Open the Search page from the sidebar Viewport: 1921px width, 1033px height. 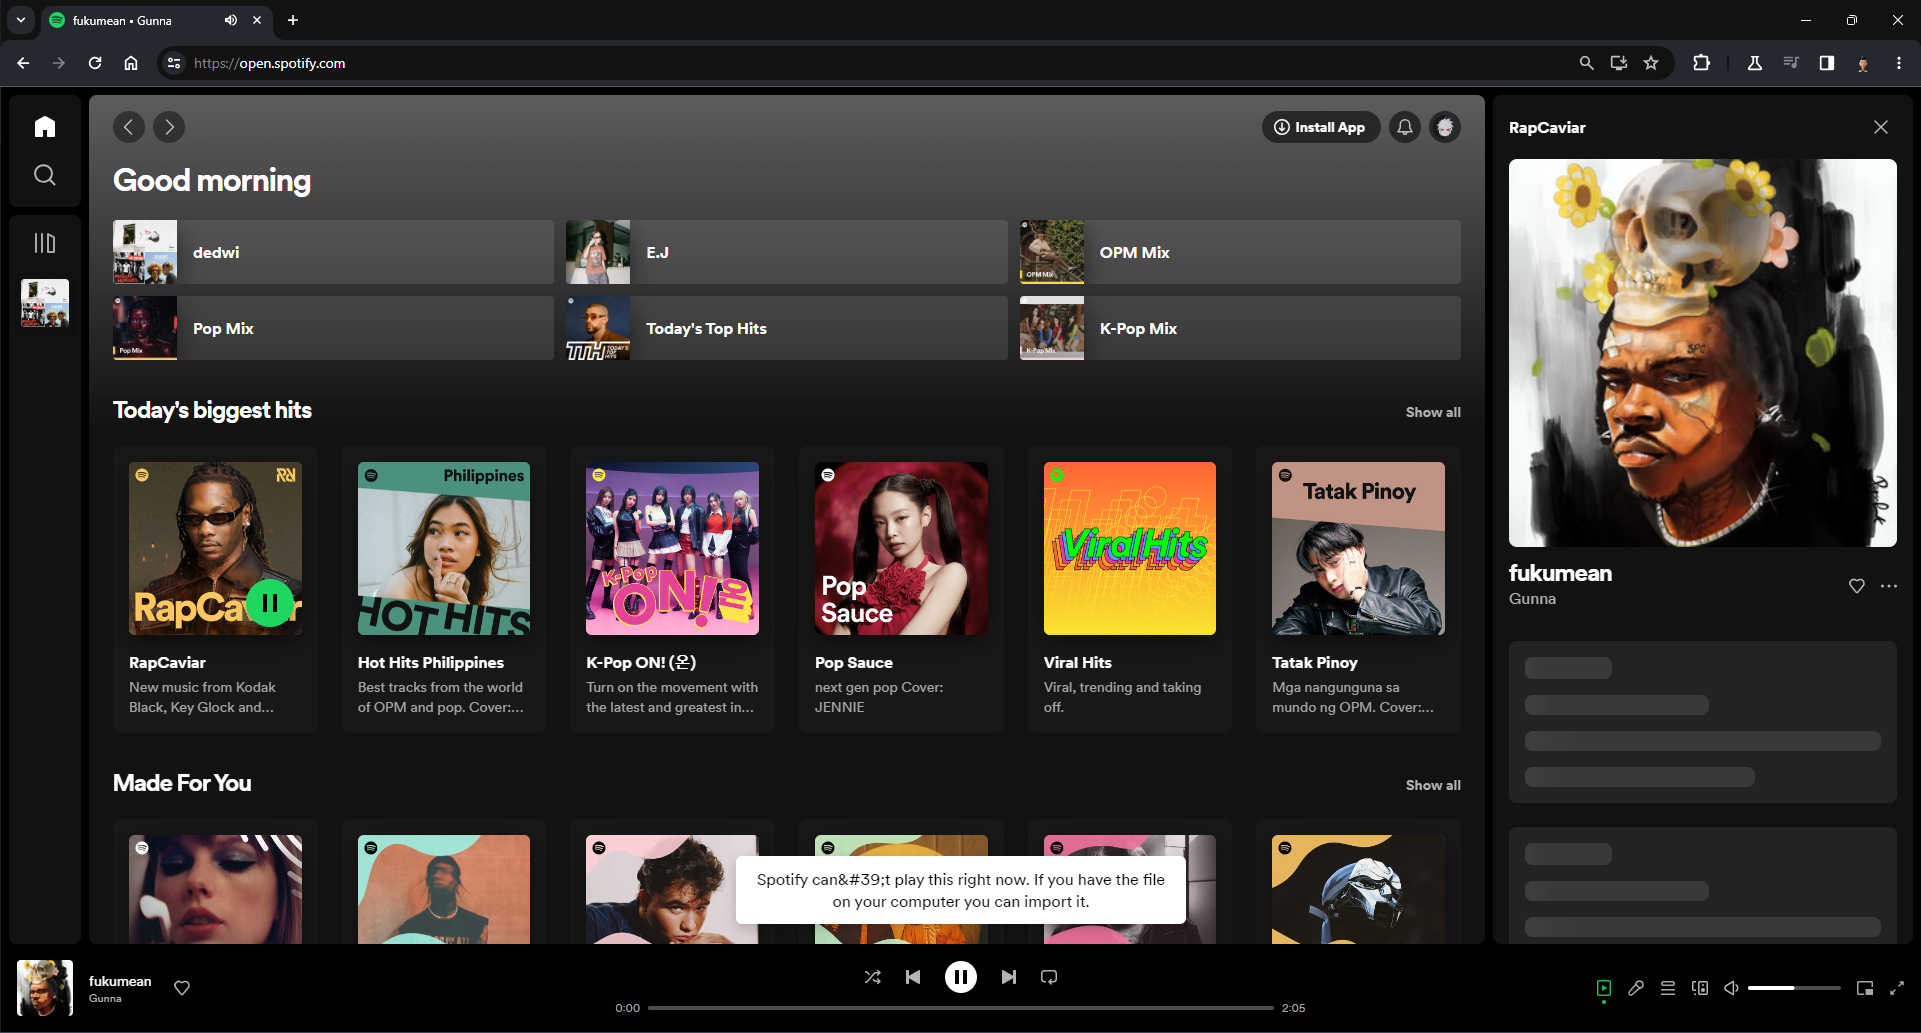point(45,175)
